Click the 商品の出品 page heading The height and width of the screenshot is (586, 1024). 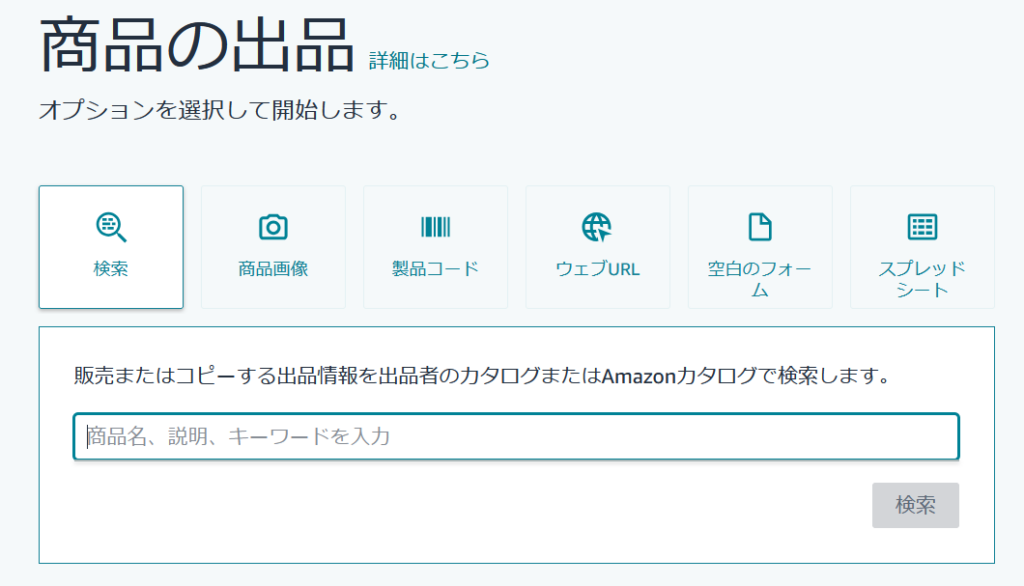pos(197,44)
